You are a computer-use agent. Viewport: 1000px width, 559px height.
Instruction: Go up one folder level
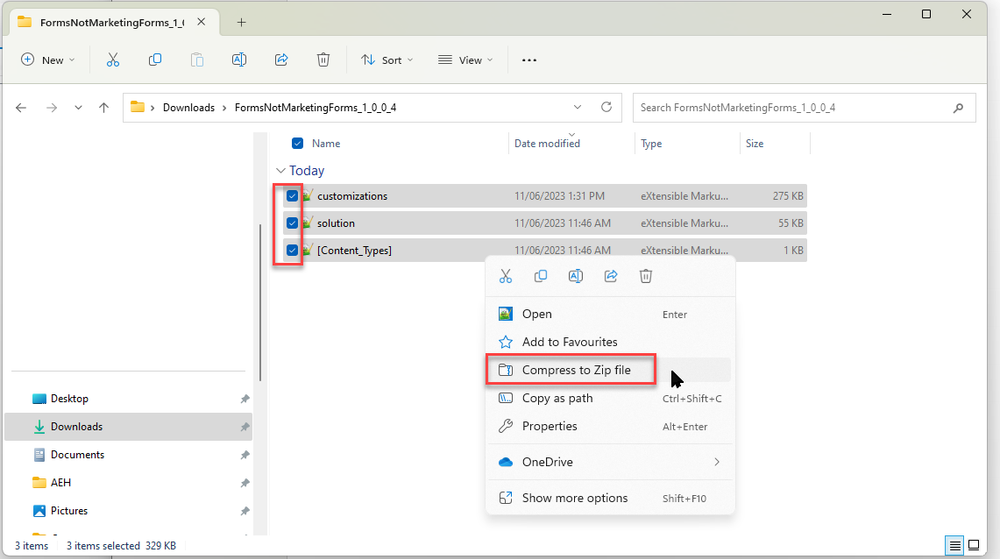coord(104,108)
